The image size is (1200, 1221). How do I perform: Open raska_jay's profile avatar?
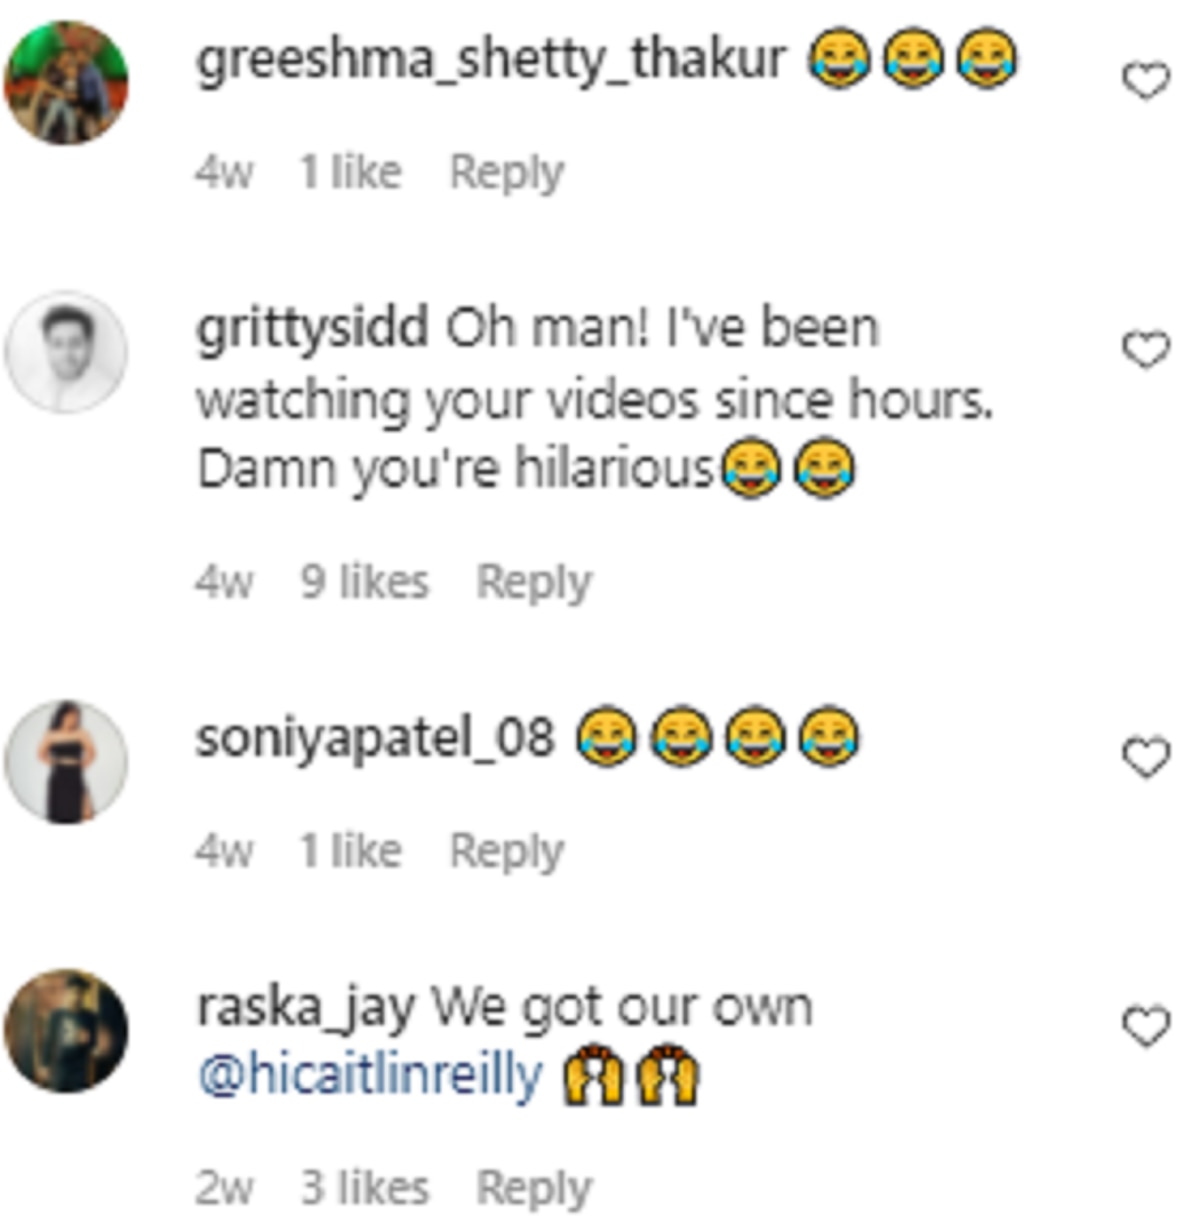pyautogui.click(x=66, y=1031)
